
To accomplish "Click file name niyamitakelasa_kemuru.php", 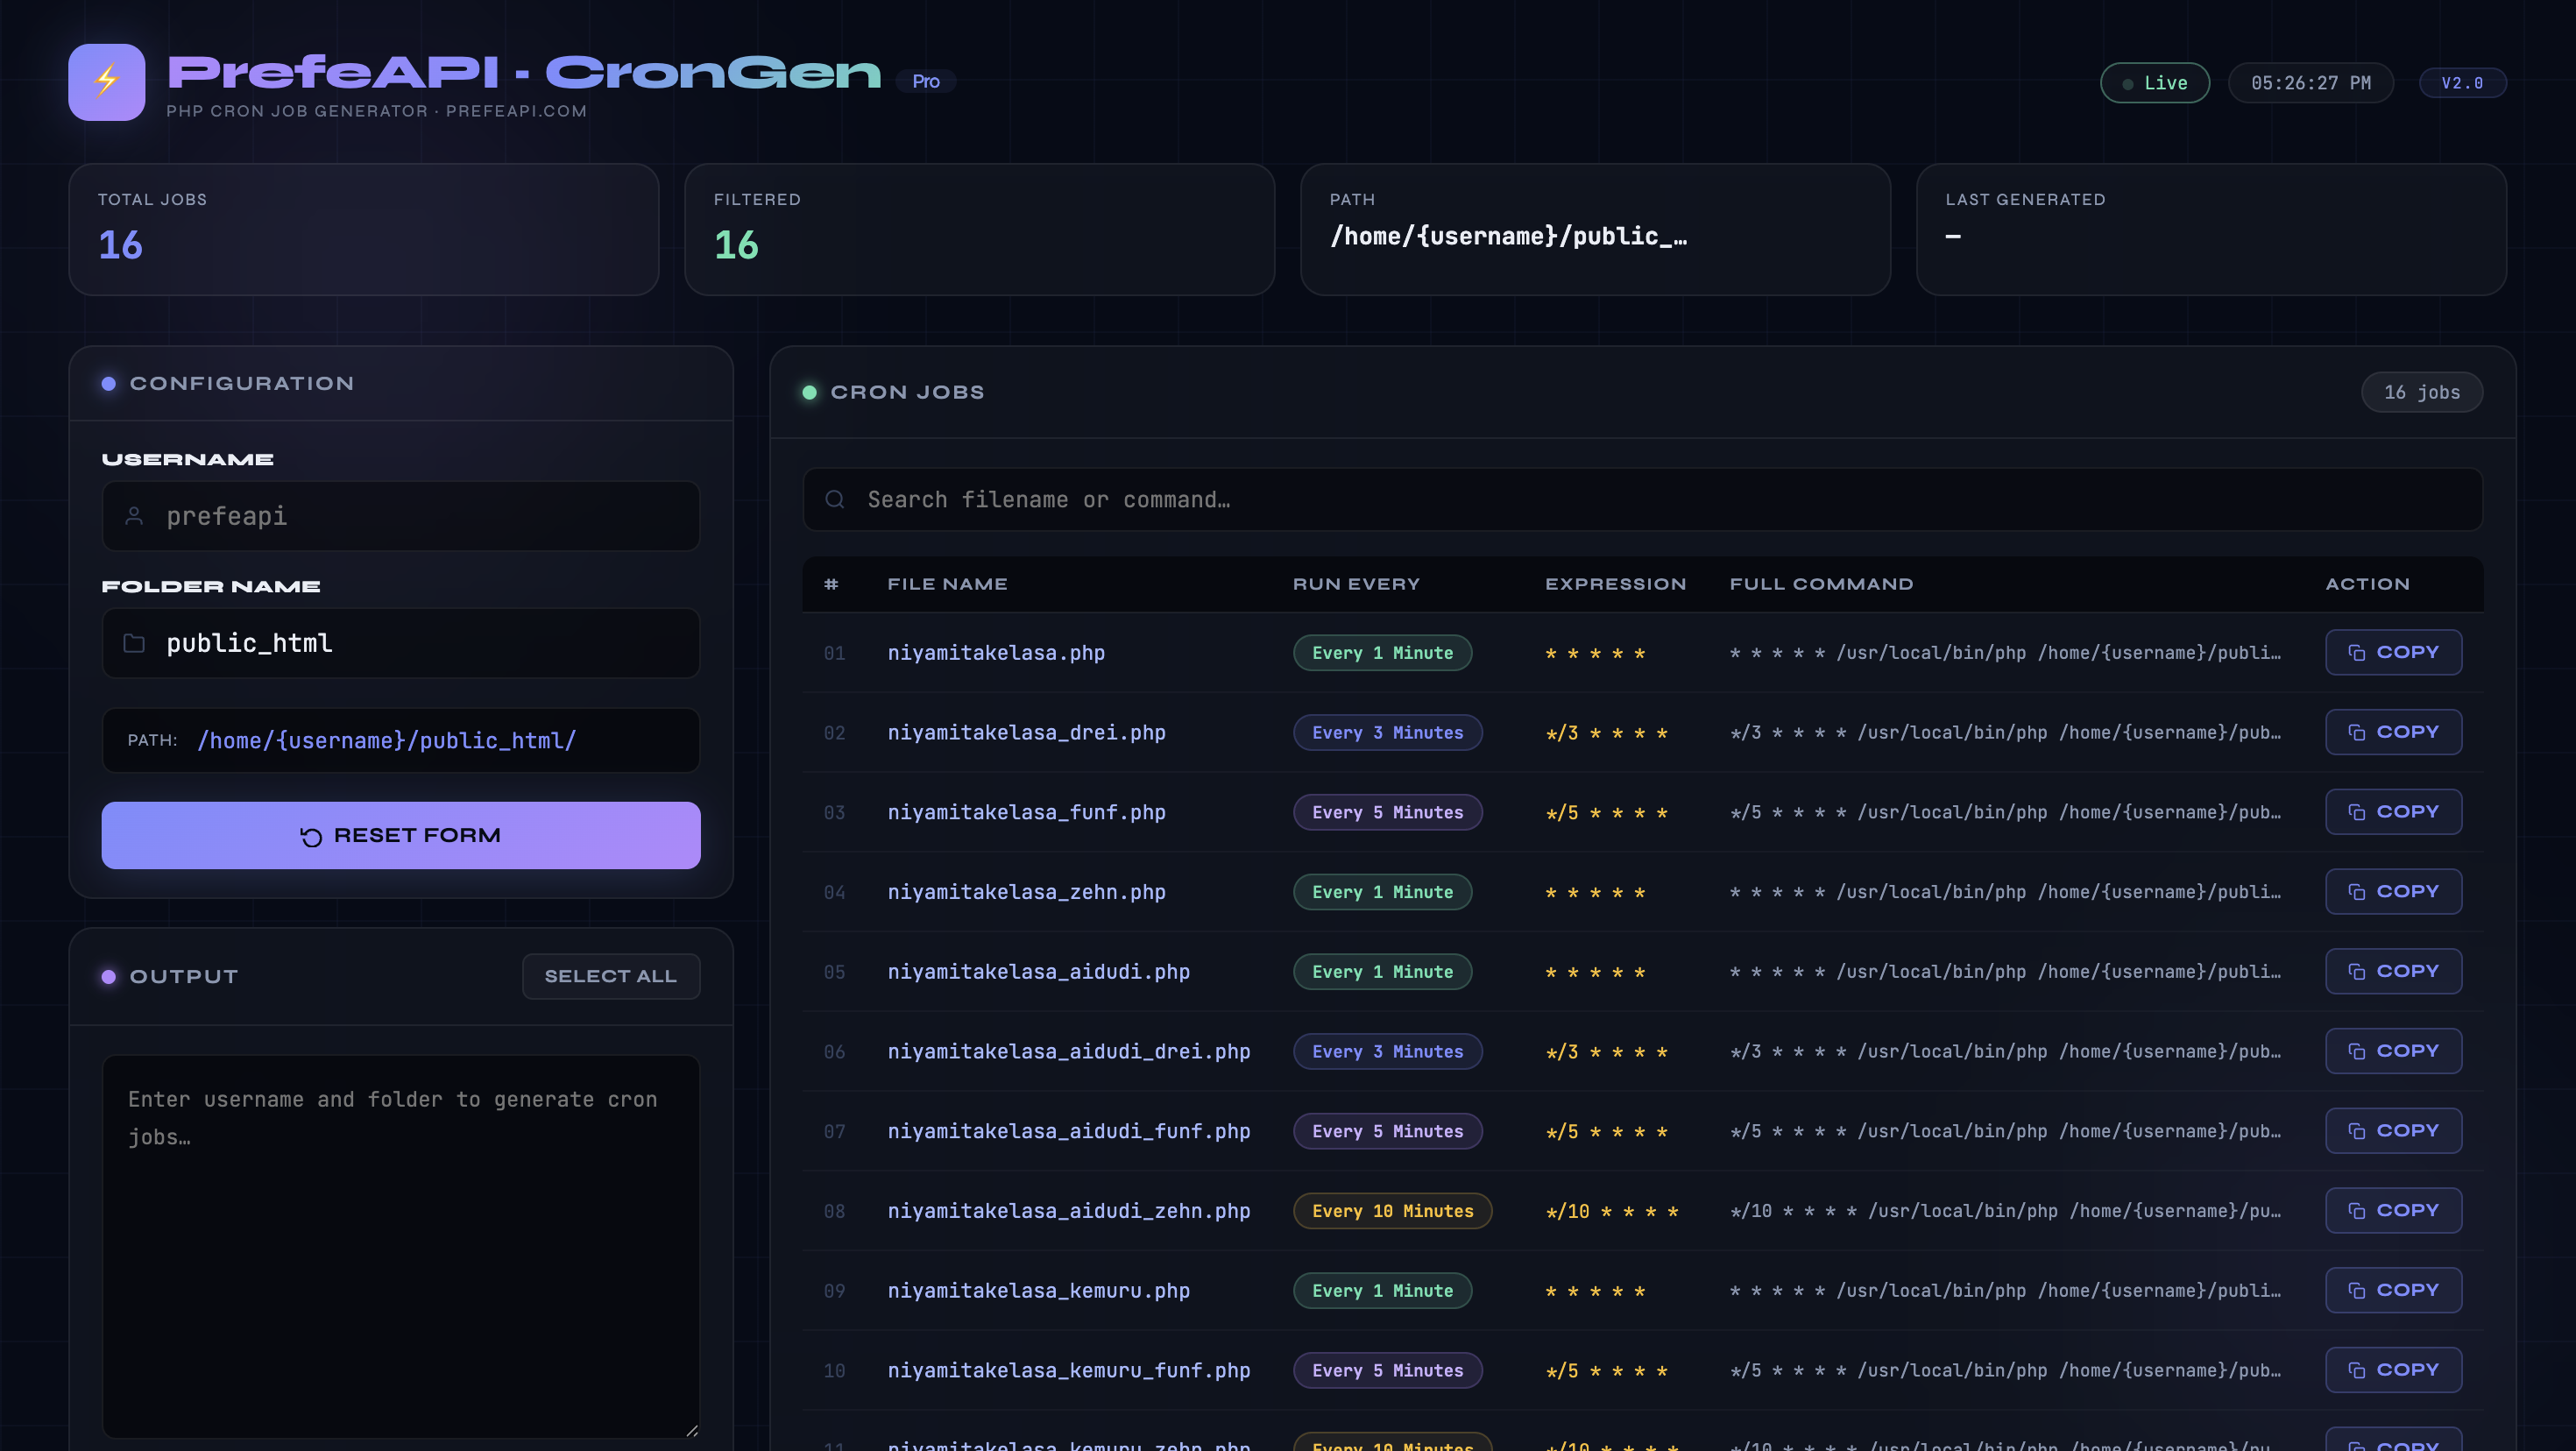I will click(1038, 1291).
